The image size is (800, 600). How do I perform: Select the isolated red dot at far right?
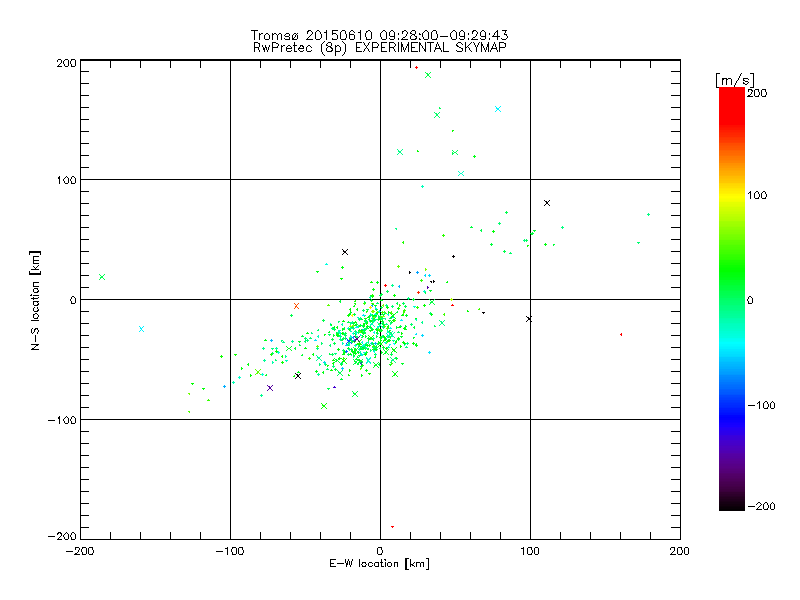tap(621, 334)
